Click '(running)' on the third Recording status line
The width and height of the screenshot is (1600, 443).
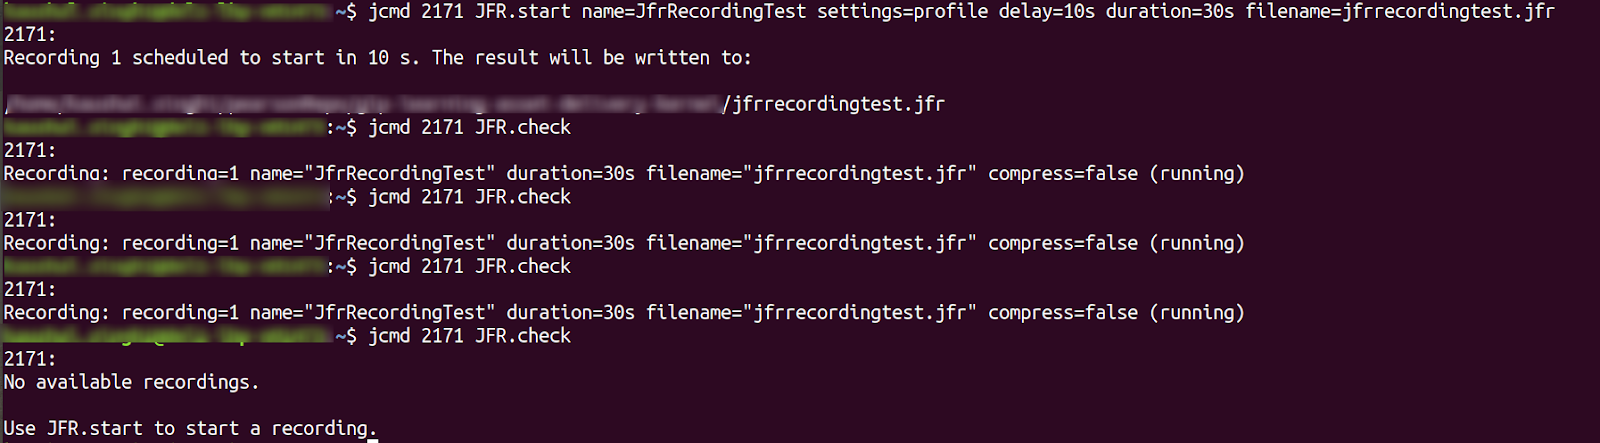pyautogui.click(x=1196, y=313)
